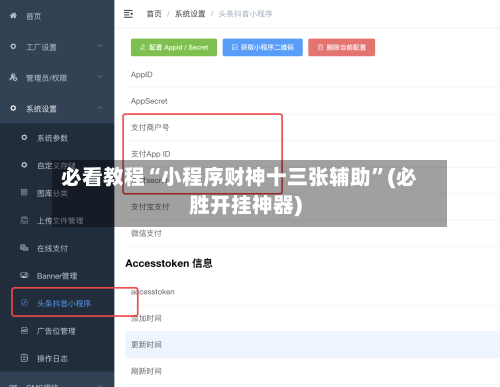Expand the 工厂设置 menu chevron

[x=100, y=46]
